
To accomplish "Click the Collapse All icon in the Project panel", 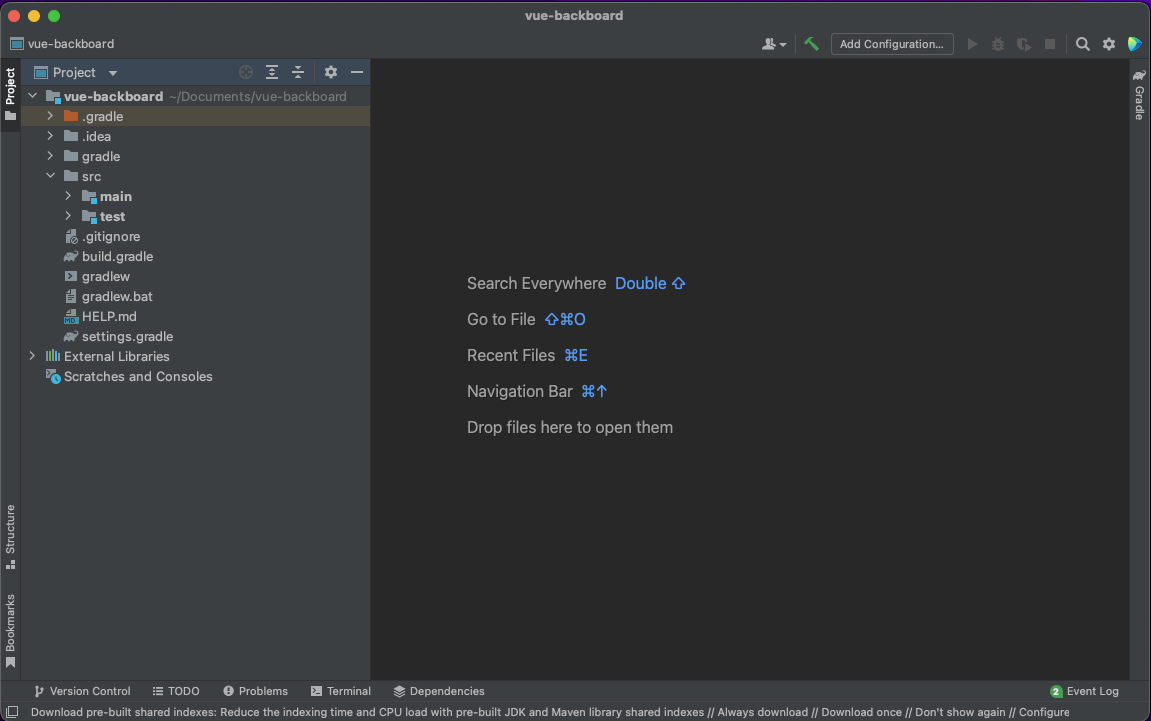I will [297, 72].
